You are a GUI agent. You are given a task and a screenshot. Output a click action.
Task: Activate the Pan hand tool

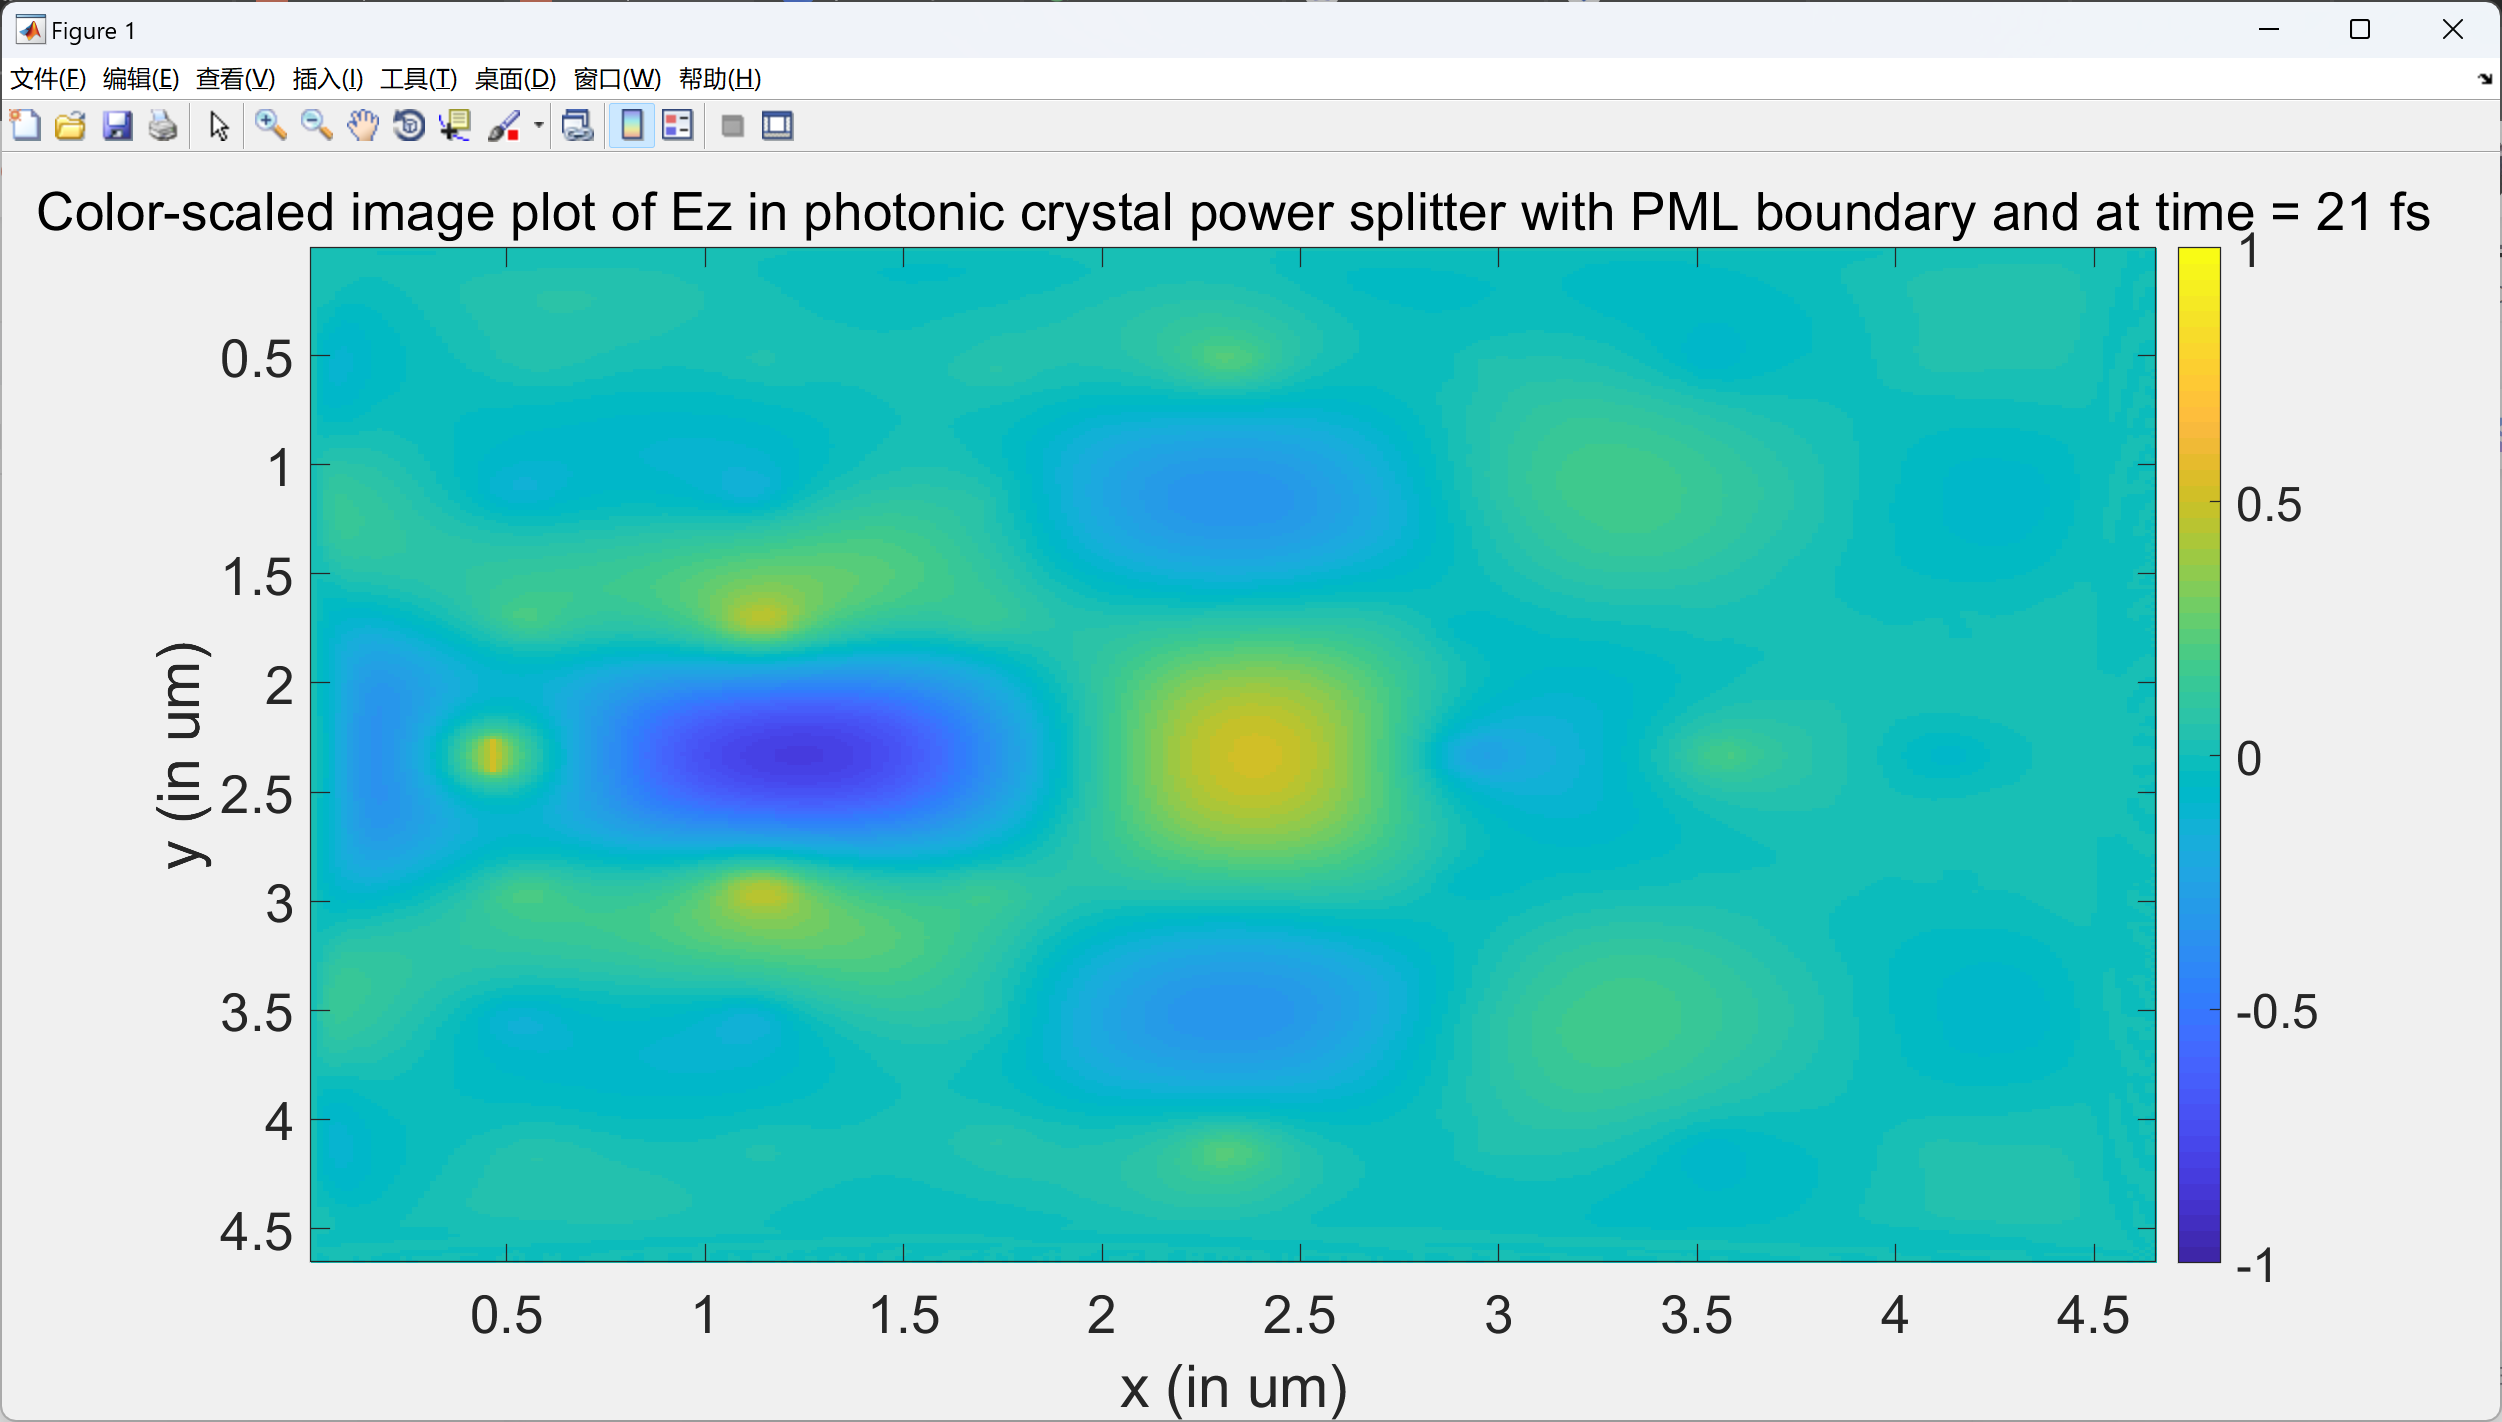363,126
